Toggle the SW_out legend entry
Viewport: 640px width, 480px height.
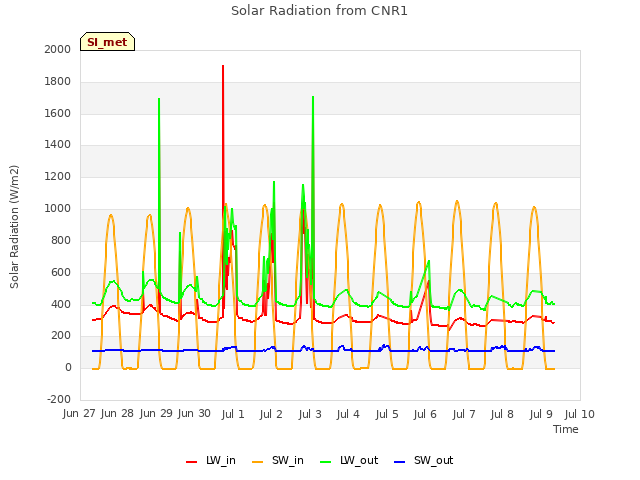pyautogui.click(x=424, y=460)
